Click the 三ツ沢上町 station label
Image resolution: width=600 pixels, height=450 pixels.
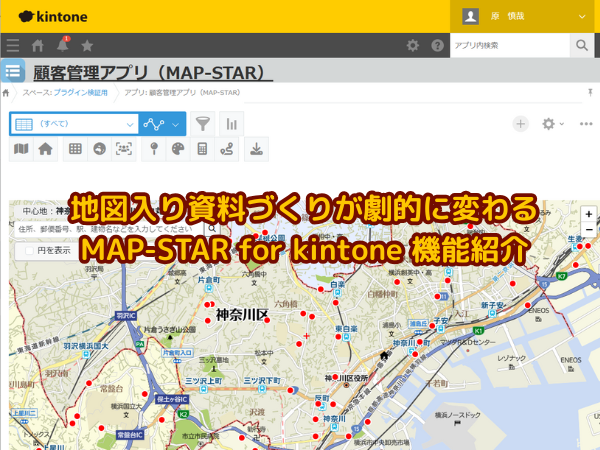204,381
